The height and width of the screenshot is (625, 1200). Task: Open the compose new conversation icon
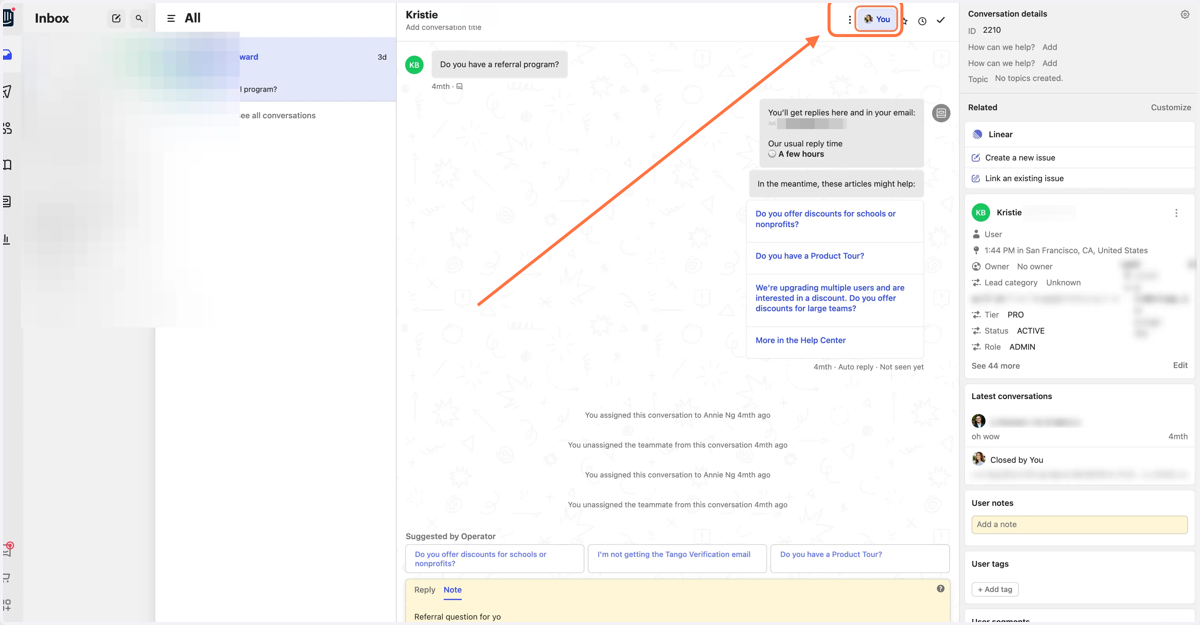[x=116, y=18]
